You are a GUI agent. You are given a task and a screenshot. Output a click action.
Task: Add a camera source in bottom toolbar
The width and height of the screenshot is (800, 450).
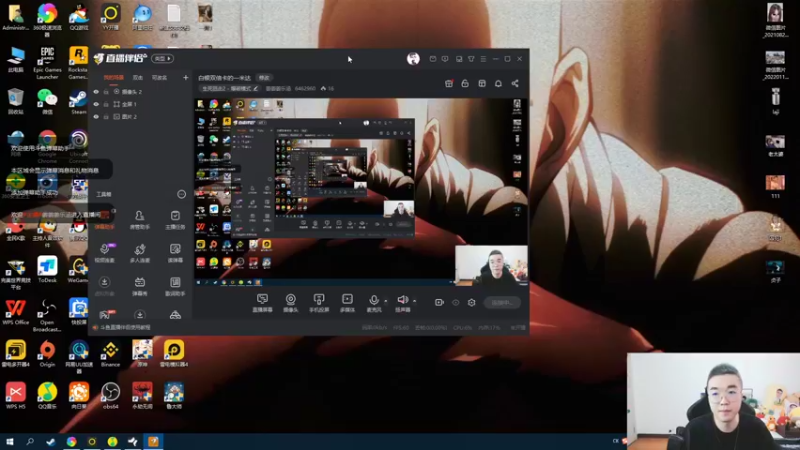click(290, 303)
